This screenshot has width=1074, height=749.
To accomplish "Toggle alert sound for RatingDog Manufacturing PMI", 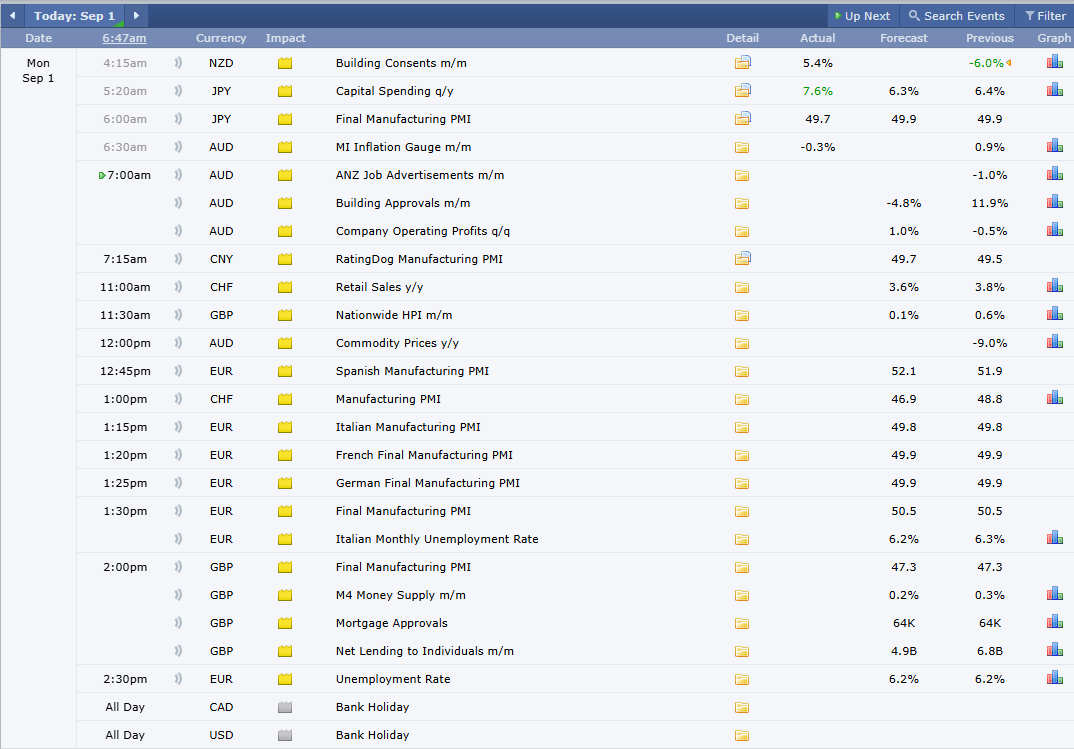I will coord(178,259).
